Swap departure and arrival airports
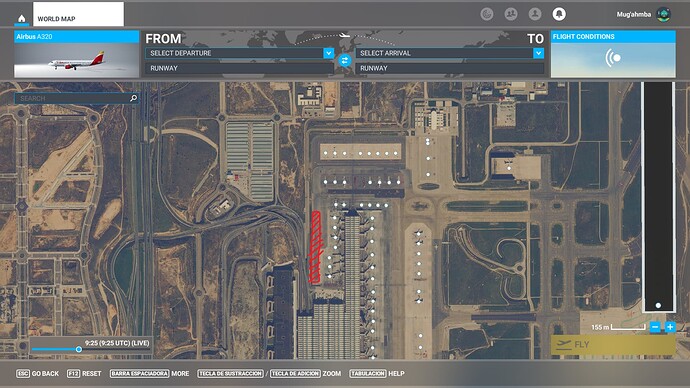 point(345,60)
